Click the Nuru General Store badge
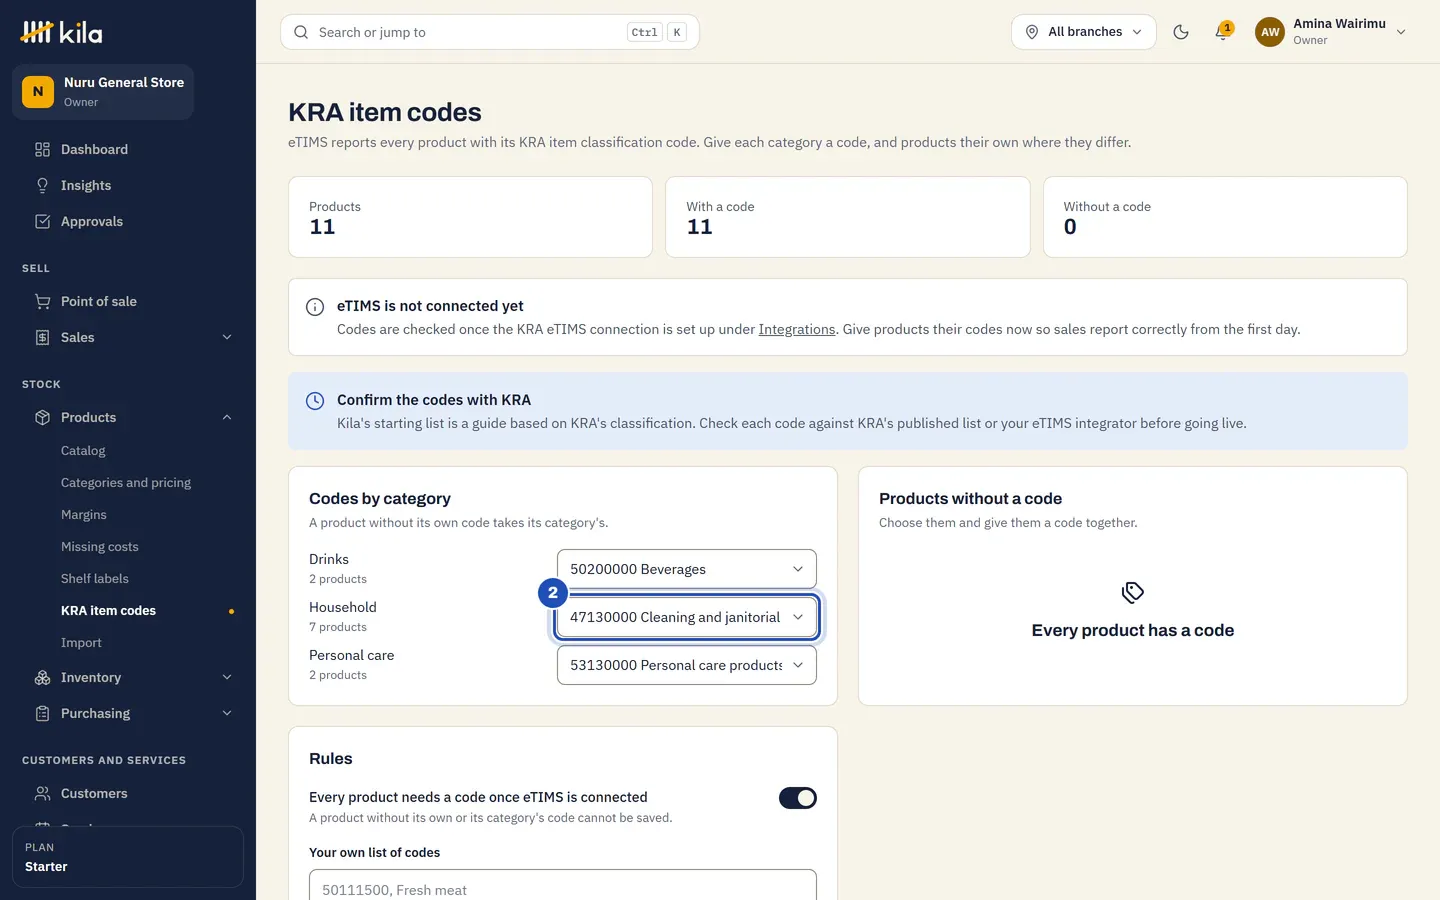Viewport: 1440px width, 900px height. (x=103, y=91)
